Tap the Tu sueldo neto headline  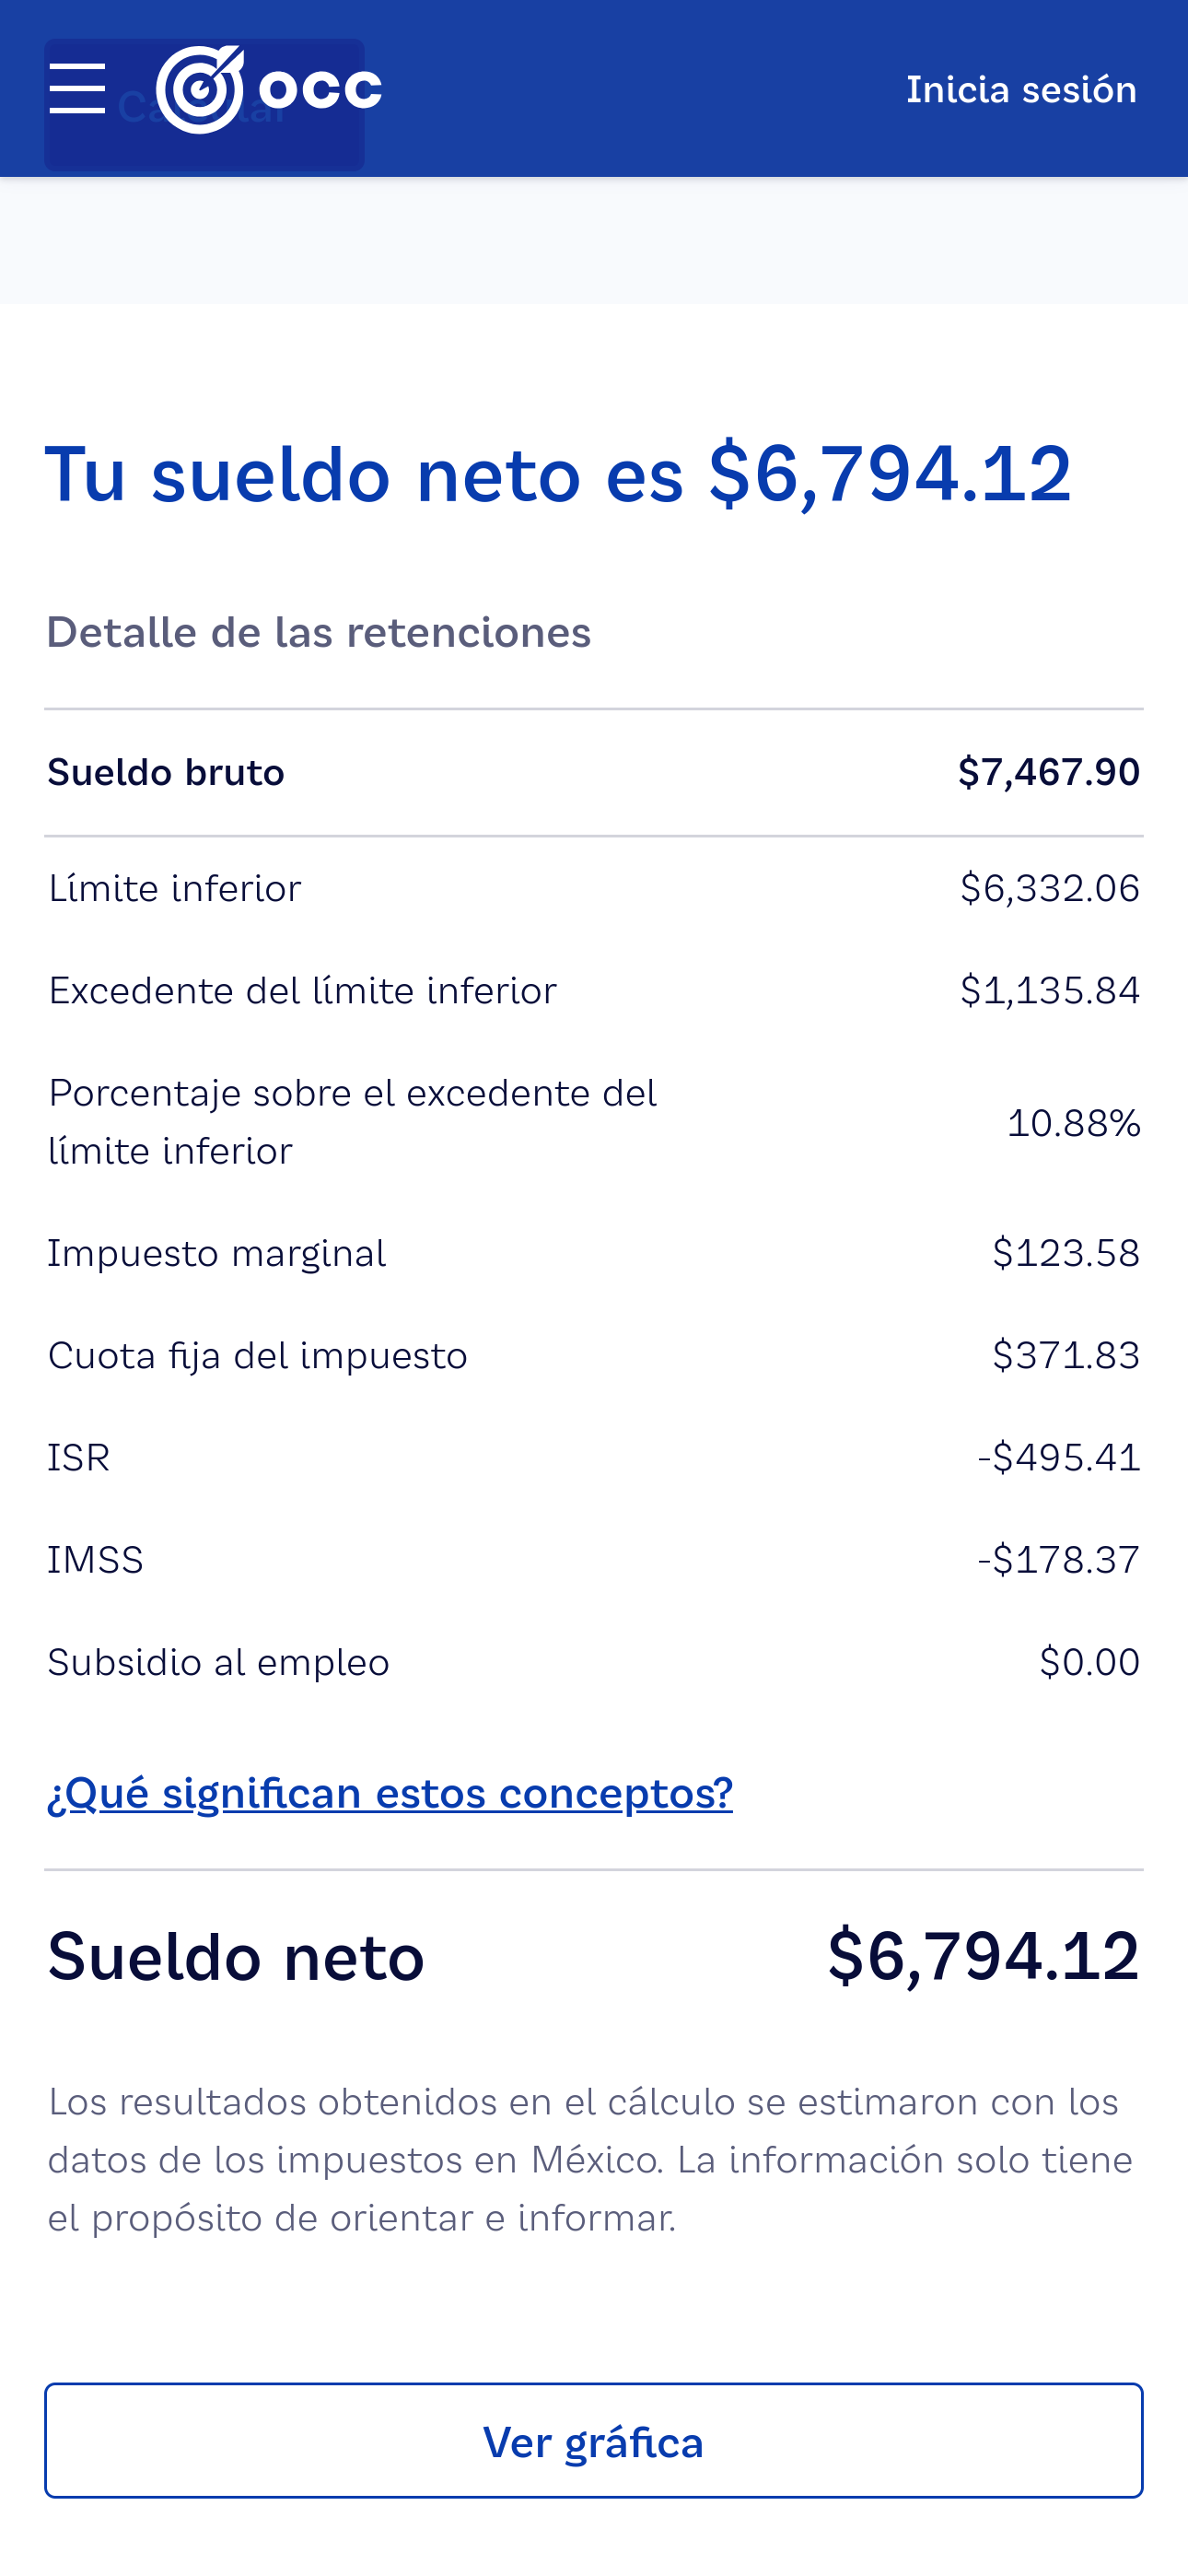559,474
